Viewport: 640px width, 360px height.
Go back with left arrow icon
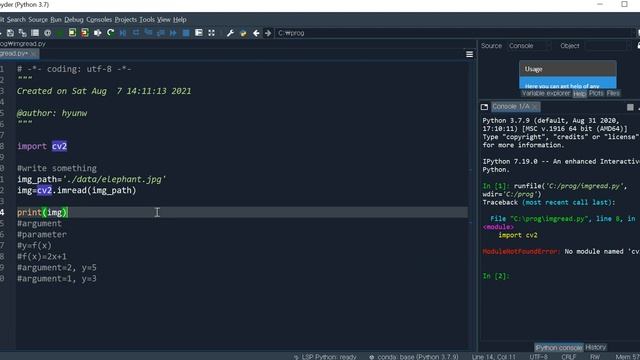(x=256, y=33)
